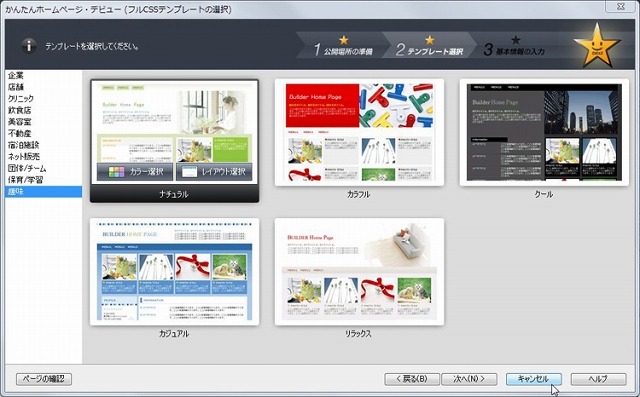Click the star above step 3 基本情報の入力
Screen dimensions: 640x397
point(516,40)
